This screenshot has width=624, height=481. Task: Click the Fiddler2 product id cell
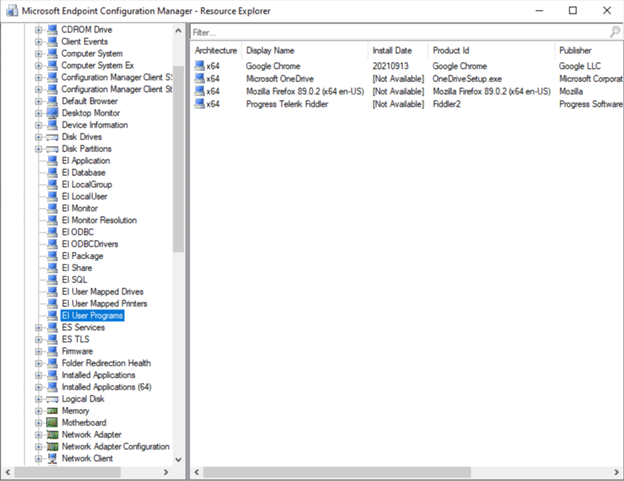(447, 104)
